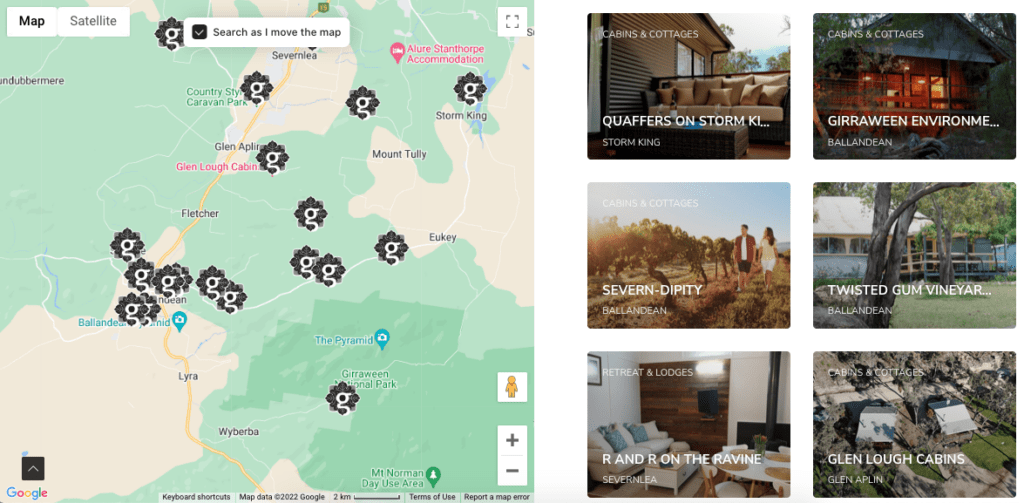
Task: Switch to Satellite map view
Action: click(x=93, y=21)
